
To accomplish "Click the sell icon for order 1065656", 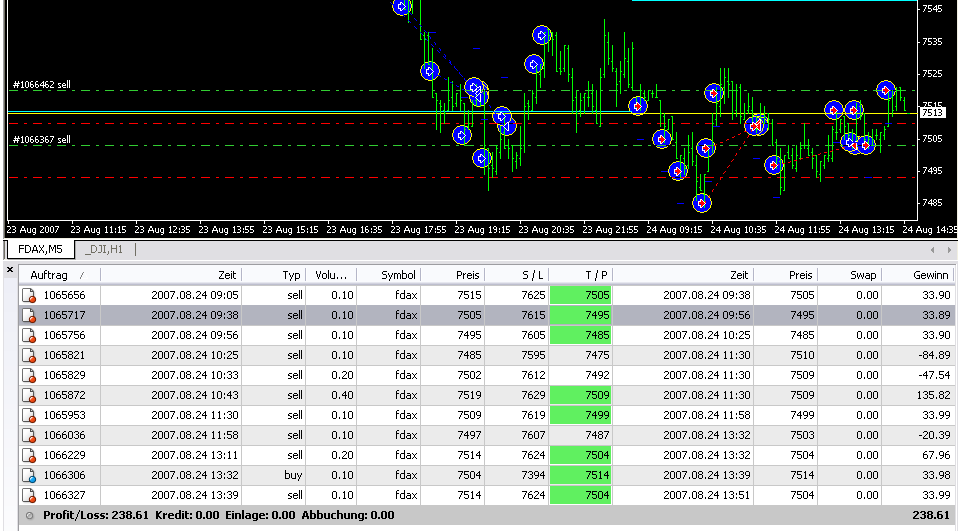I will point(29,295).
